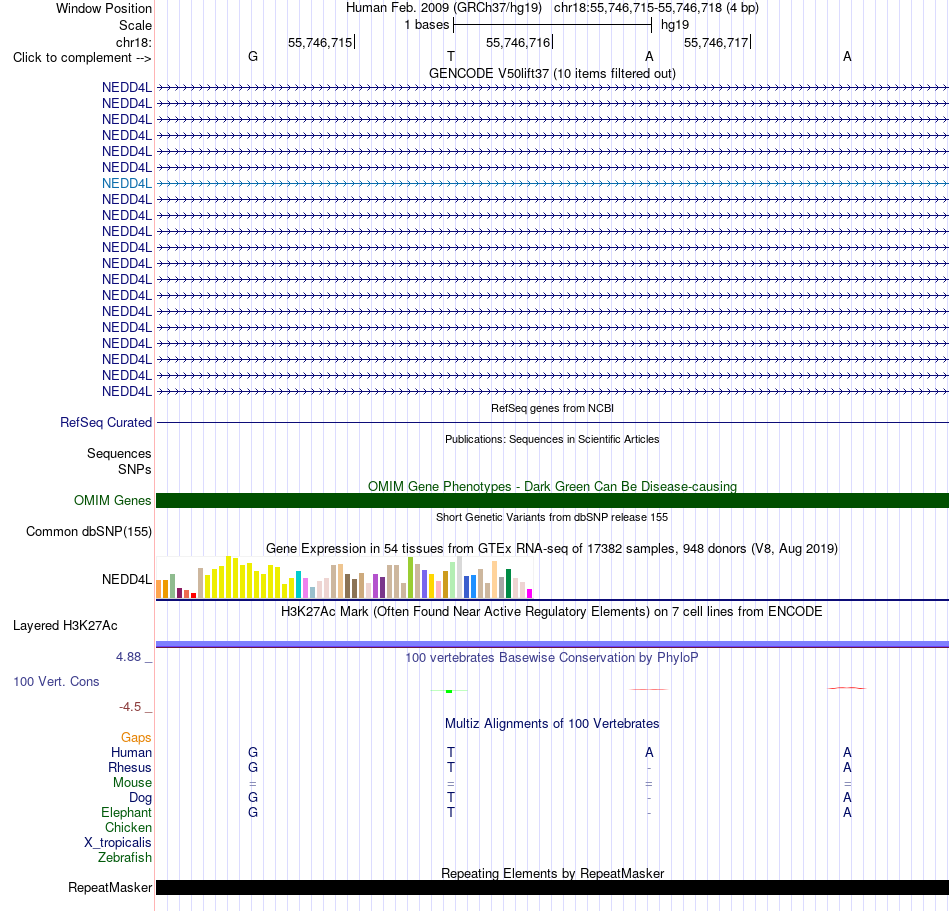Click the green PhyloP conservation bar
Viewport: 950px width, 911px height.
(x=449, y=691)
